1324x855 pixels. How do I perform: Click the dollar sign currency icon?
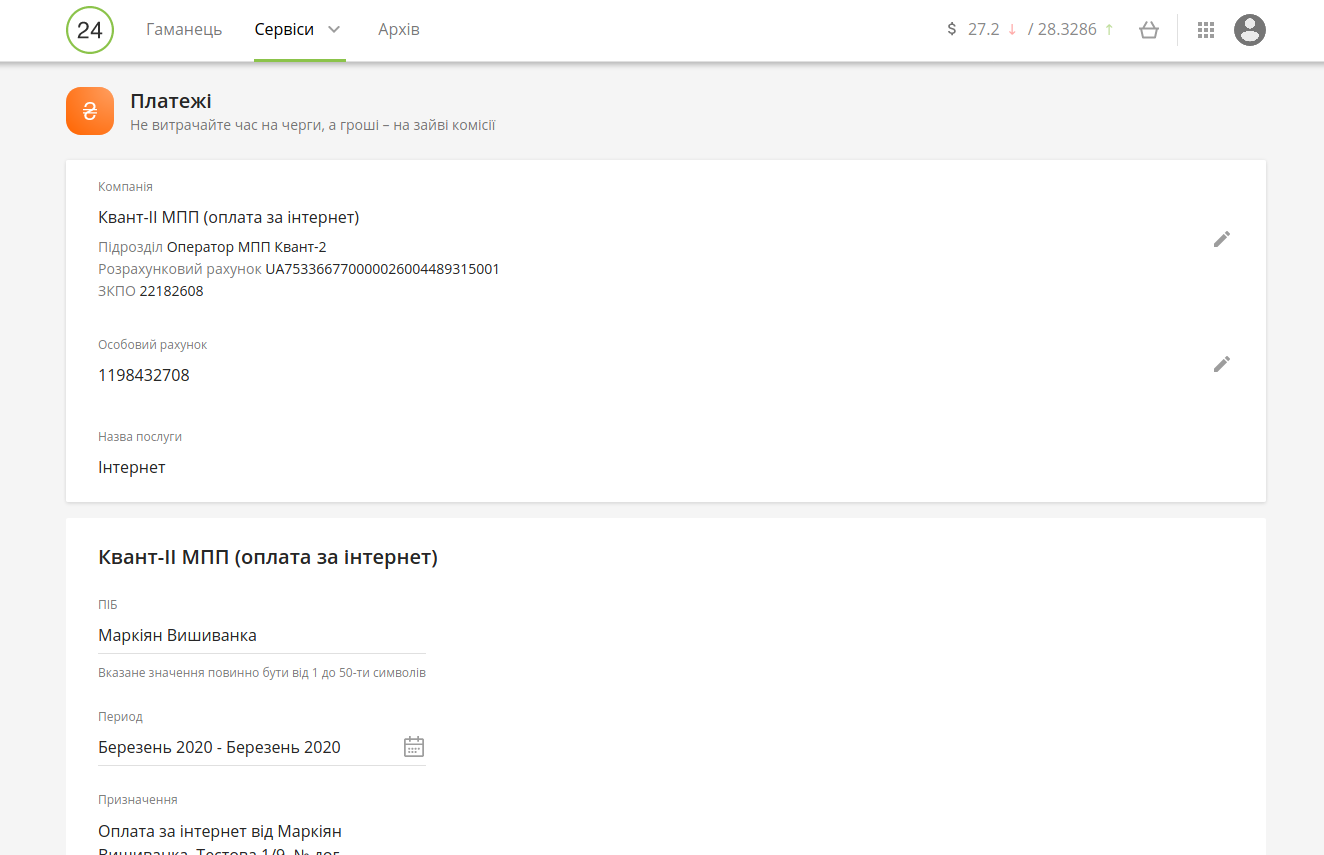[951, 30]
